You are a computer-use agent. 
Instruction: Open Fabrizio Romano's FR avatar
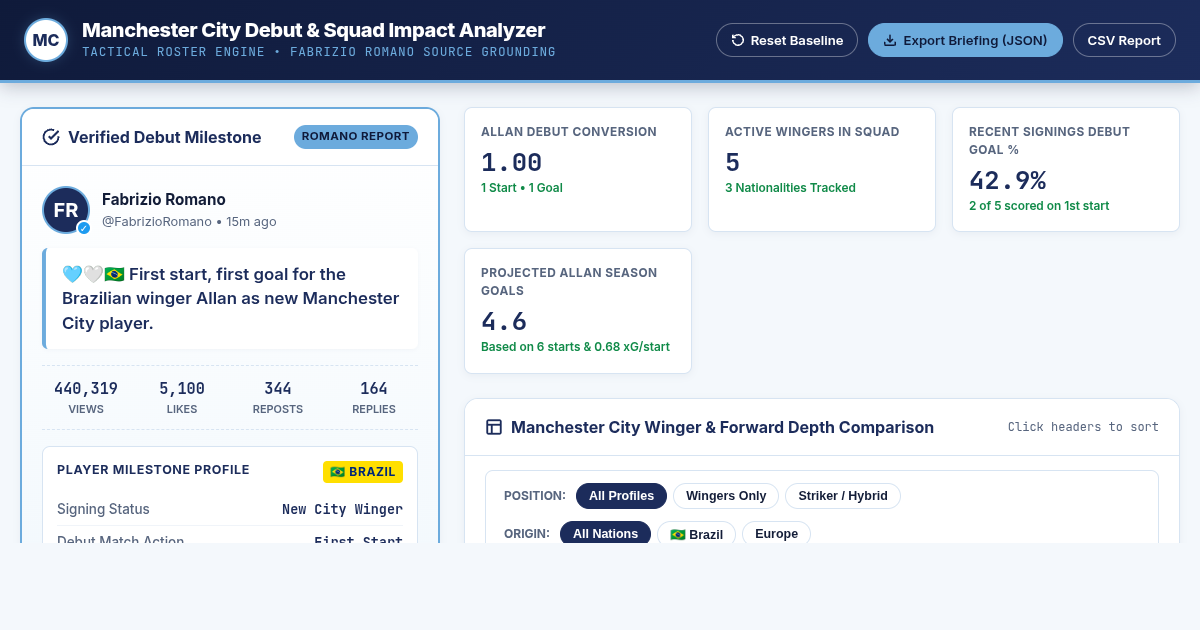(x=66, y=210)
